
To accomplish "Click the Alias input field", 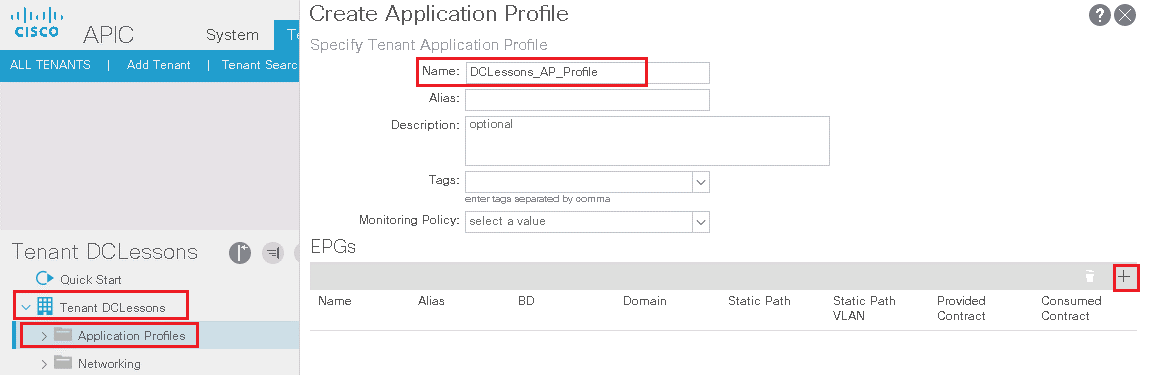I will pos(587,100).
